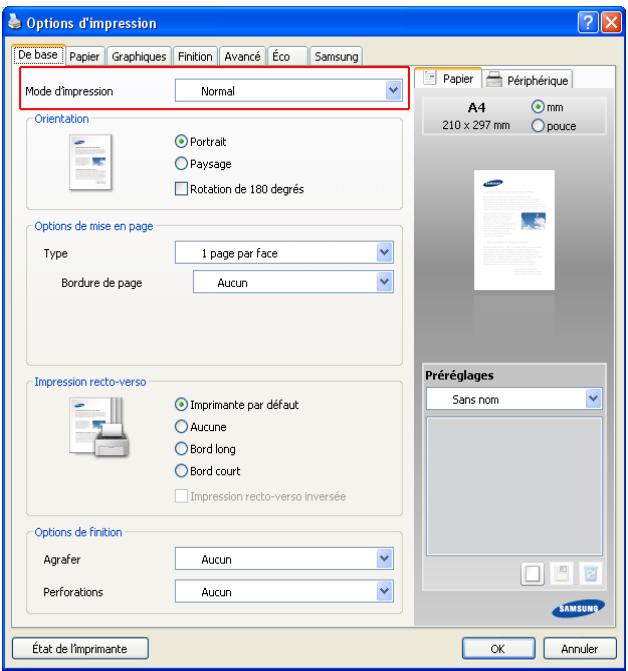628x671 pixels.
Task: Click the État de l'imprimante button
Action: pyautogui.click(x=80, y=648)
